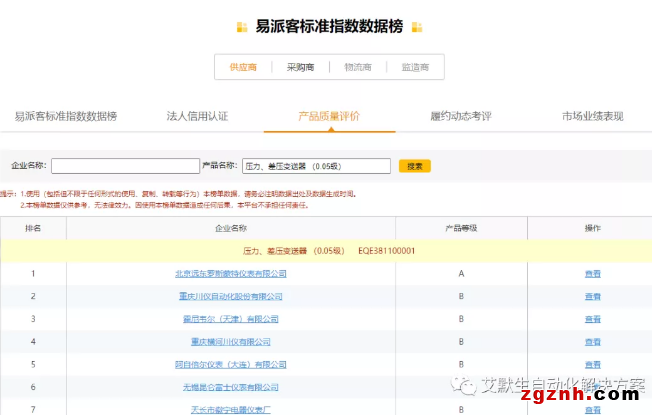Click the red 提示 disclaimer first line
Screen dimensions: 652x417
pyautogui.click(x=179, y=194)
